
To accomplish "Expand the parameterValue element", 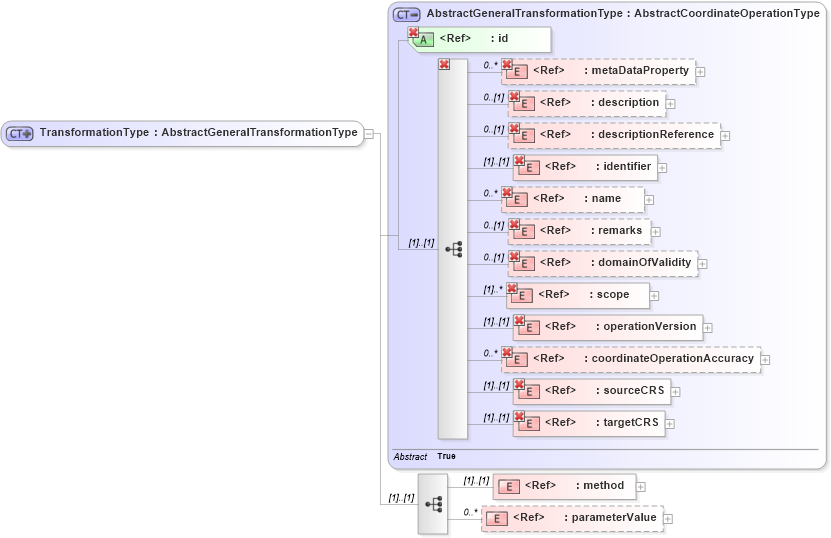I will point(668,518).
